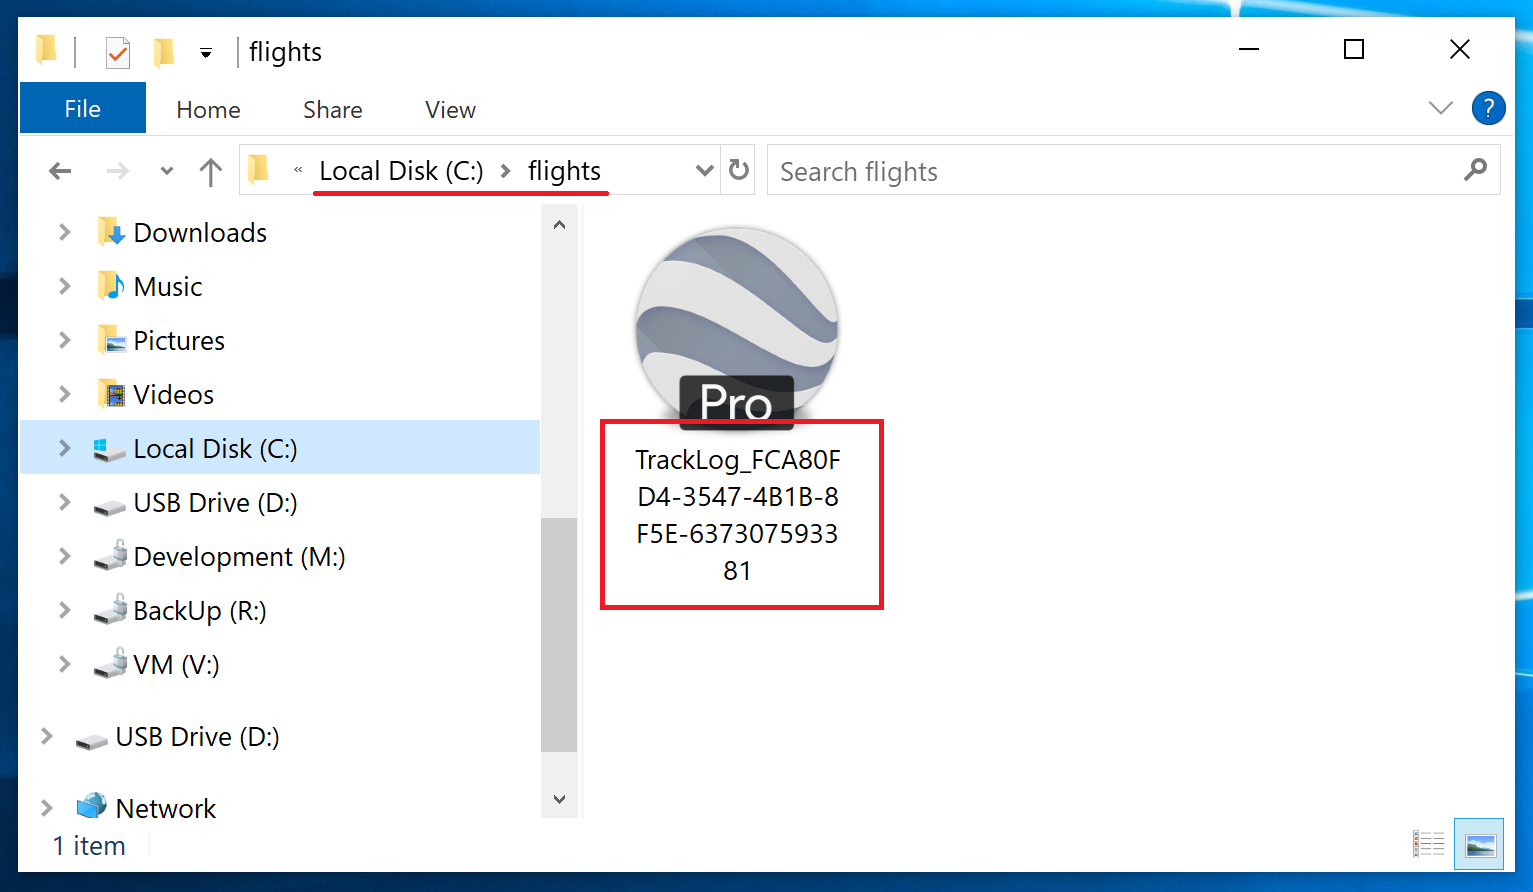The width and height of the screenshot is (1533, 892).
Task: Open the File ribbon tab
Action: click(x=83, y=108)
